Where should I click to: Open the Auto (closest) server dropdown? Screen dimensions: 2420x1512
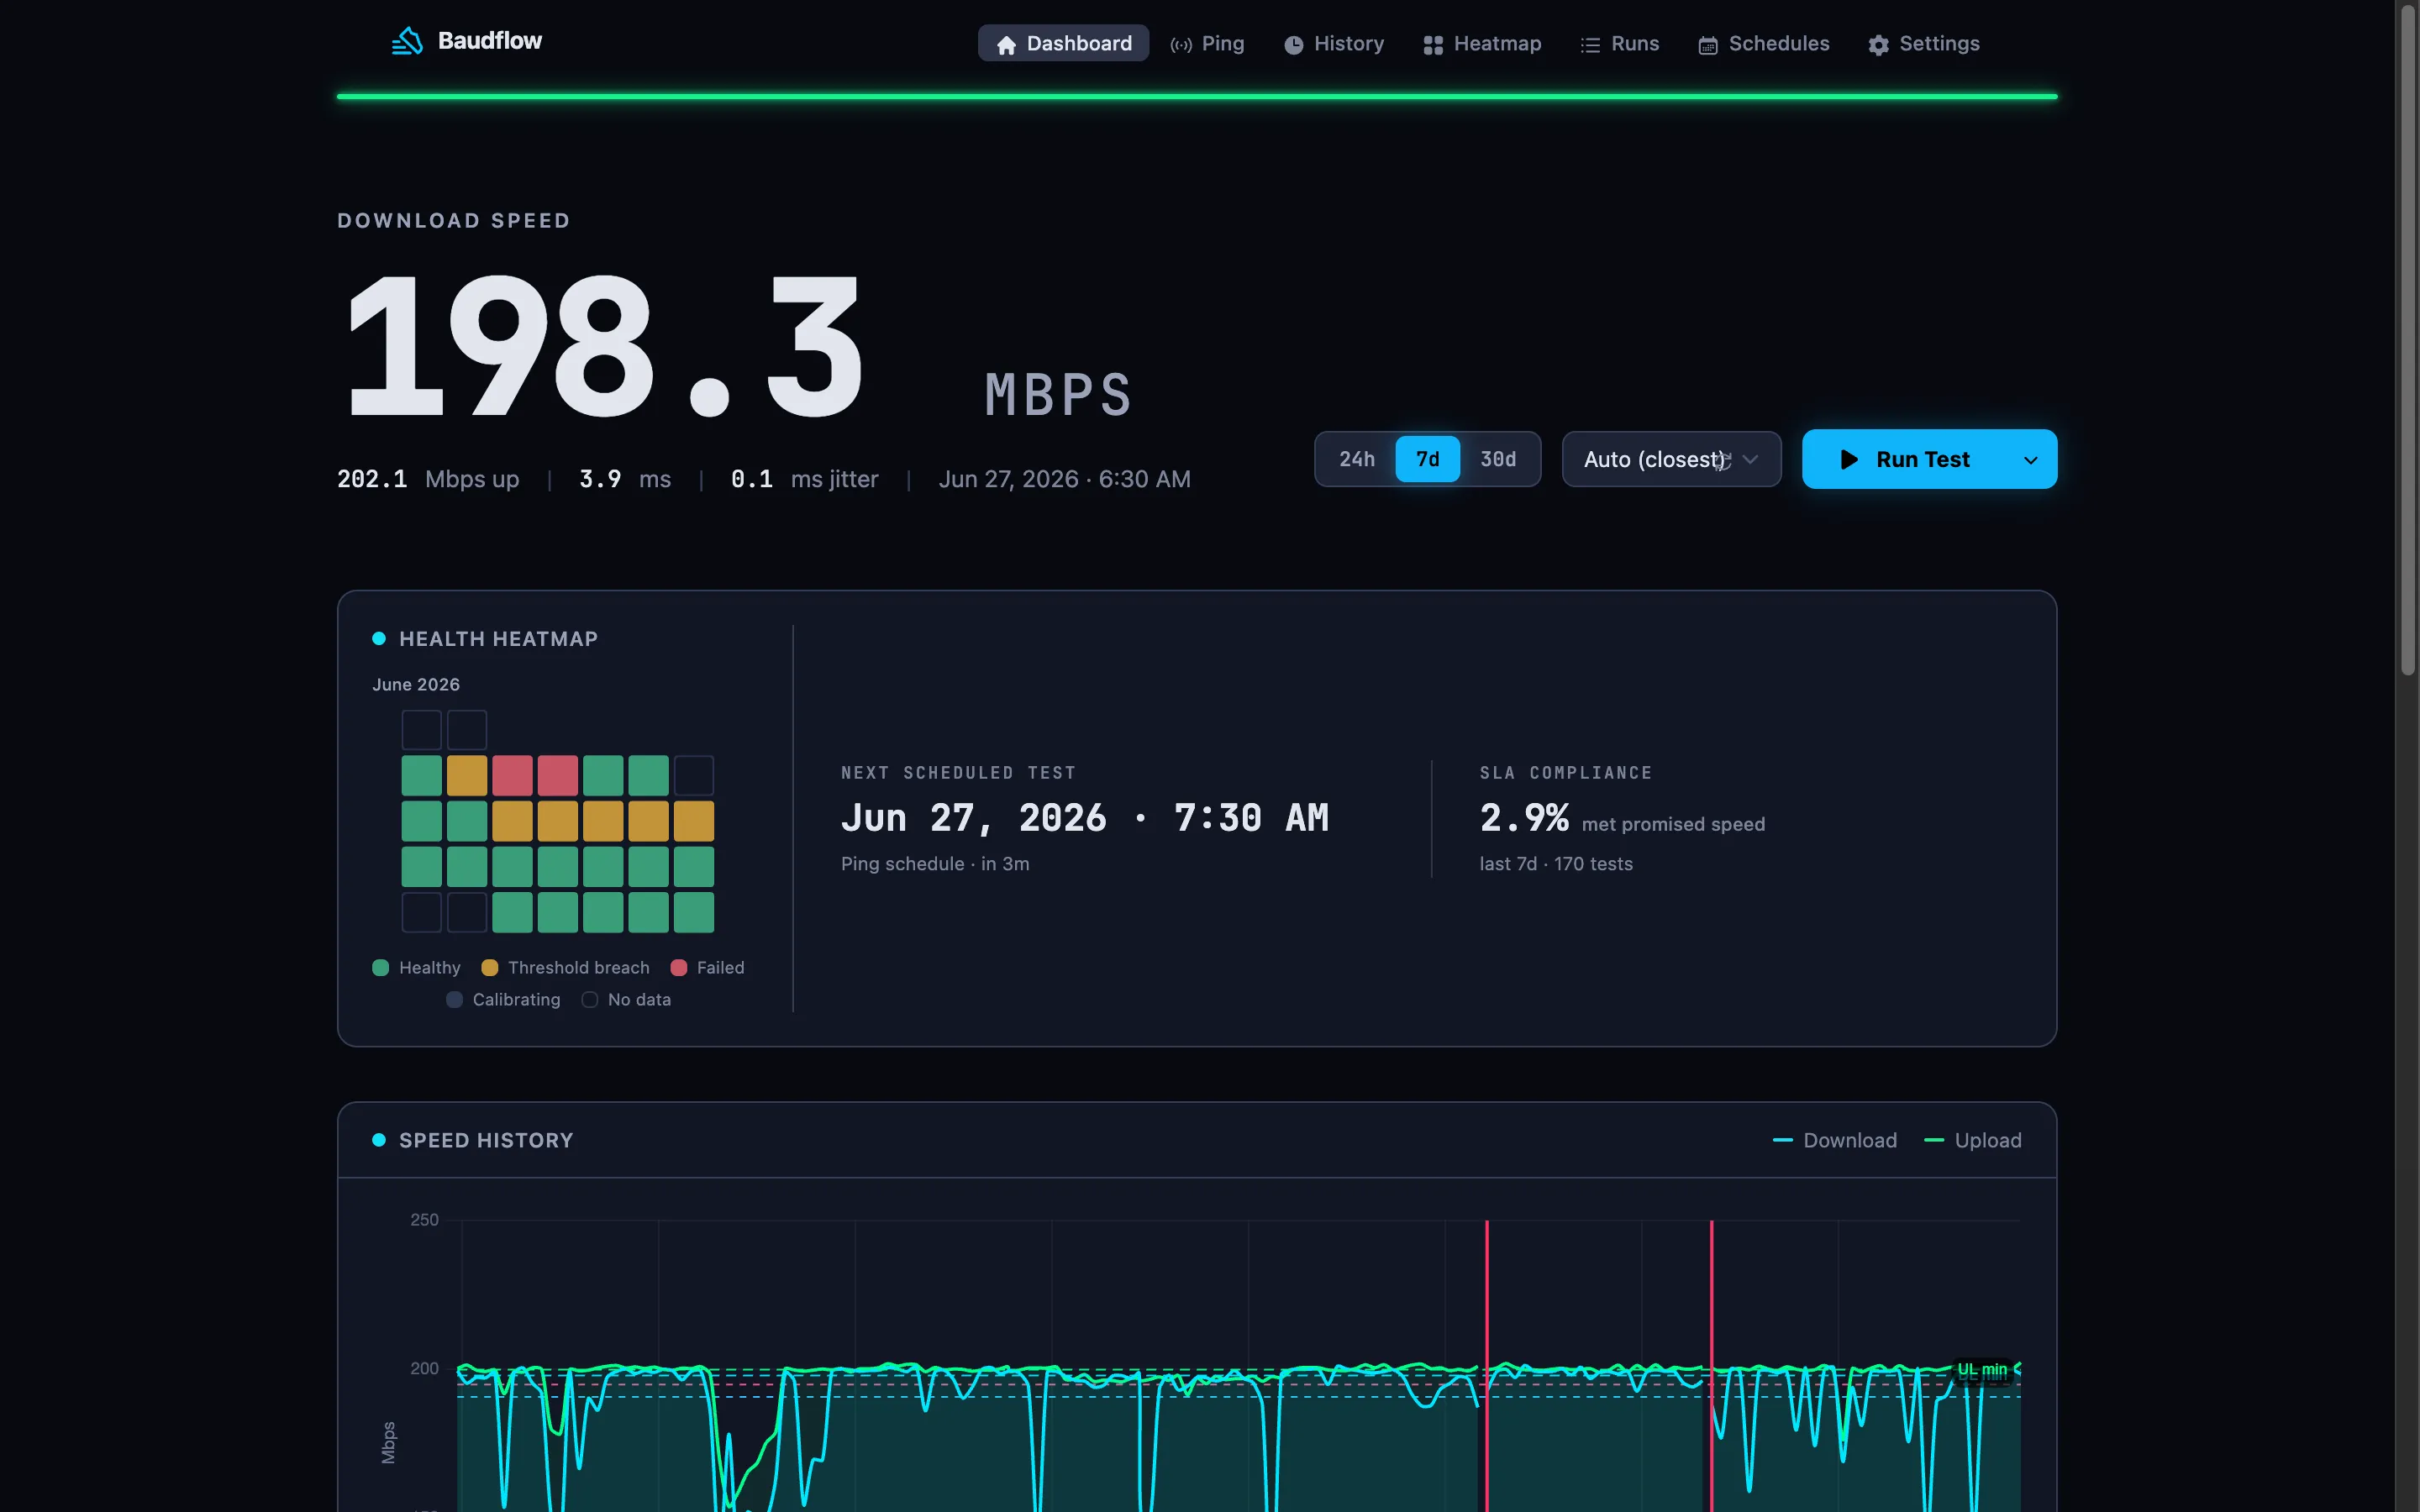(x=1671, y=459)
